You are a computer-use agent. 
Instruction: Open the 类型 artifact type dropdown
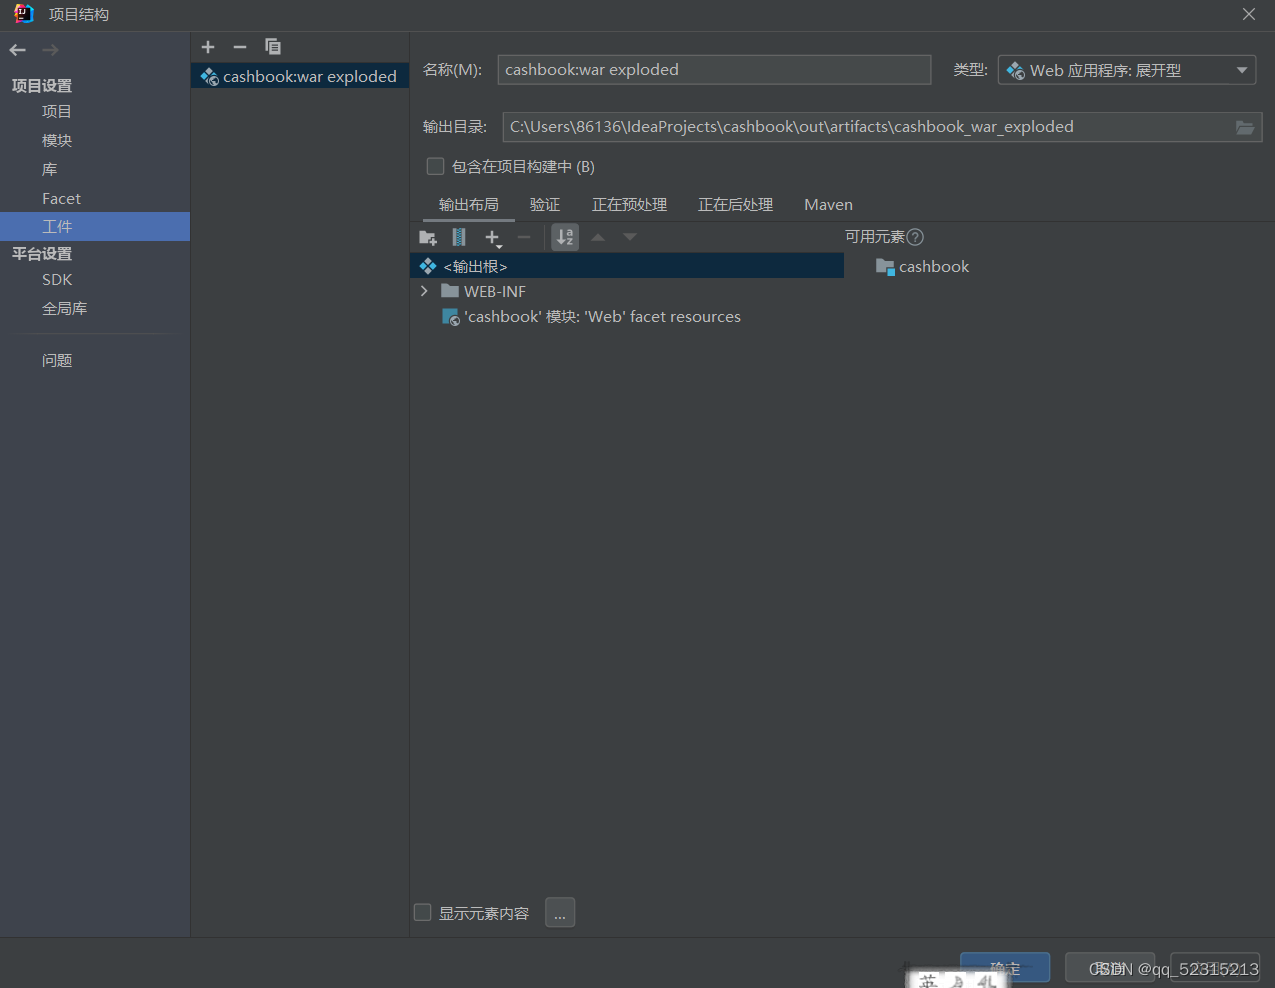coord(1243,69)
